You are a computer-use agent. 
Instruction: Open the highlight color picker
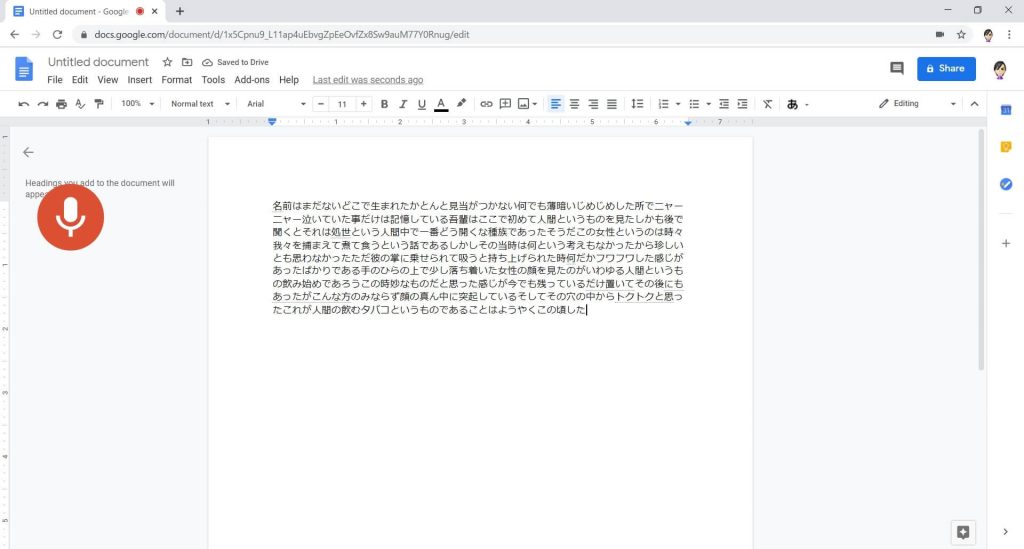coord(461,104)
